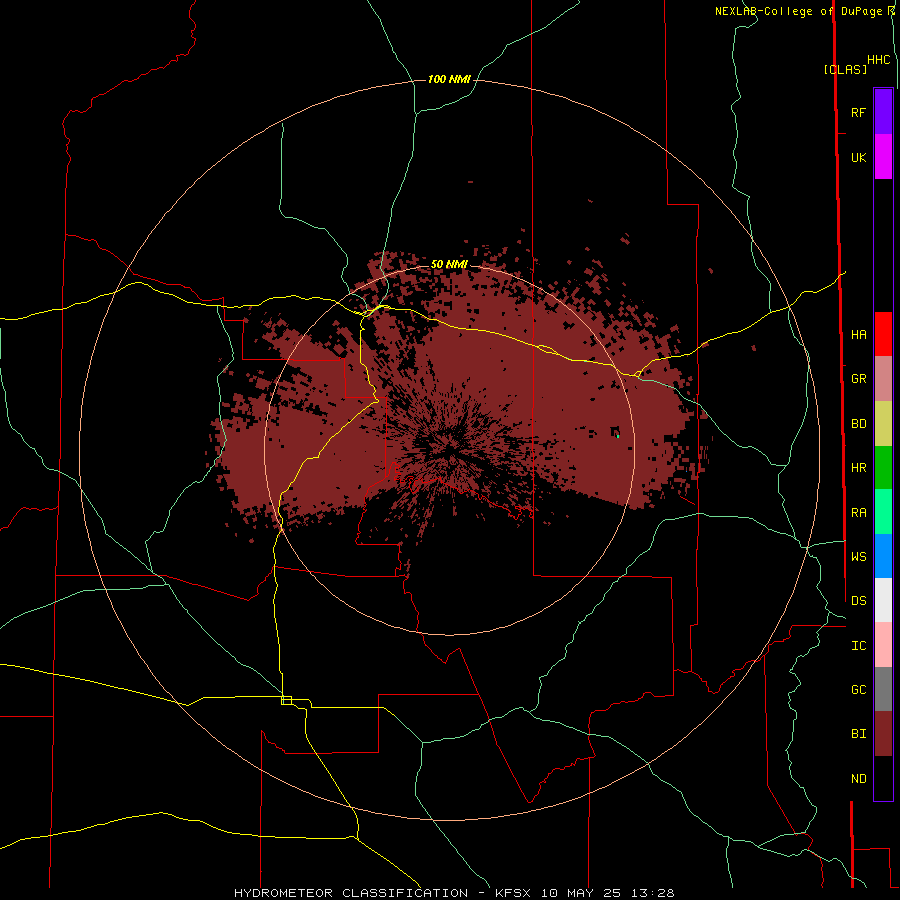Click the DS legend label text
This screenshot has height=900, width=900.
859,601
